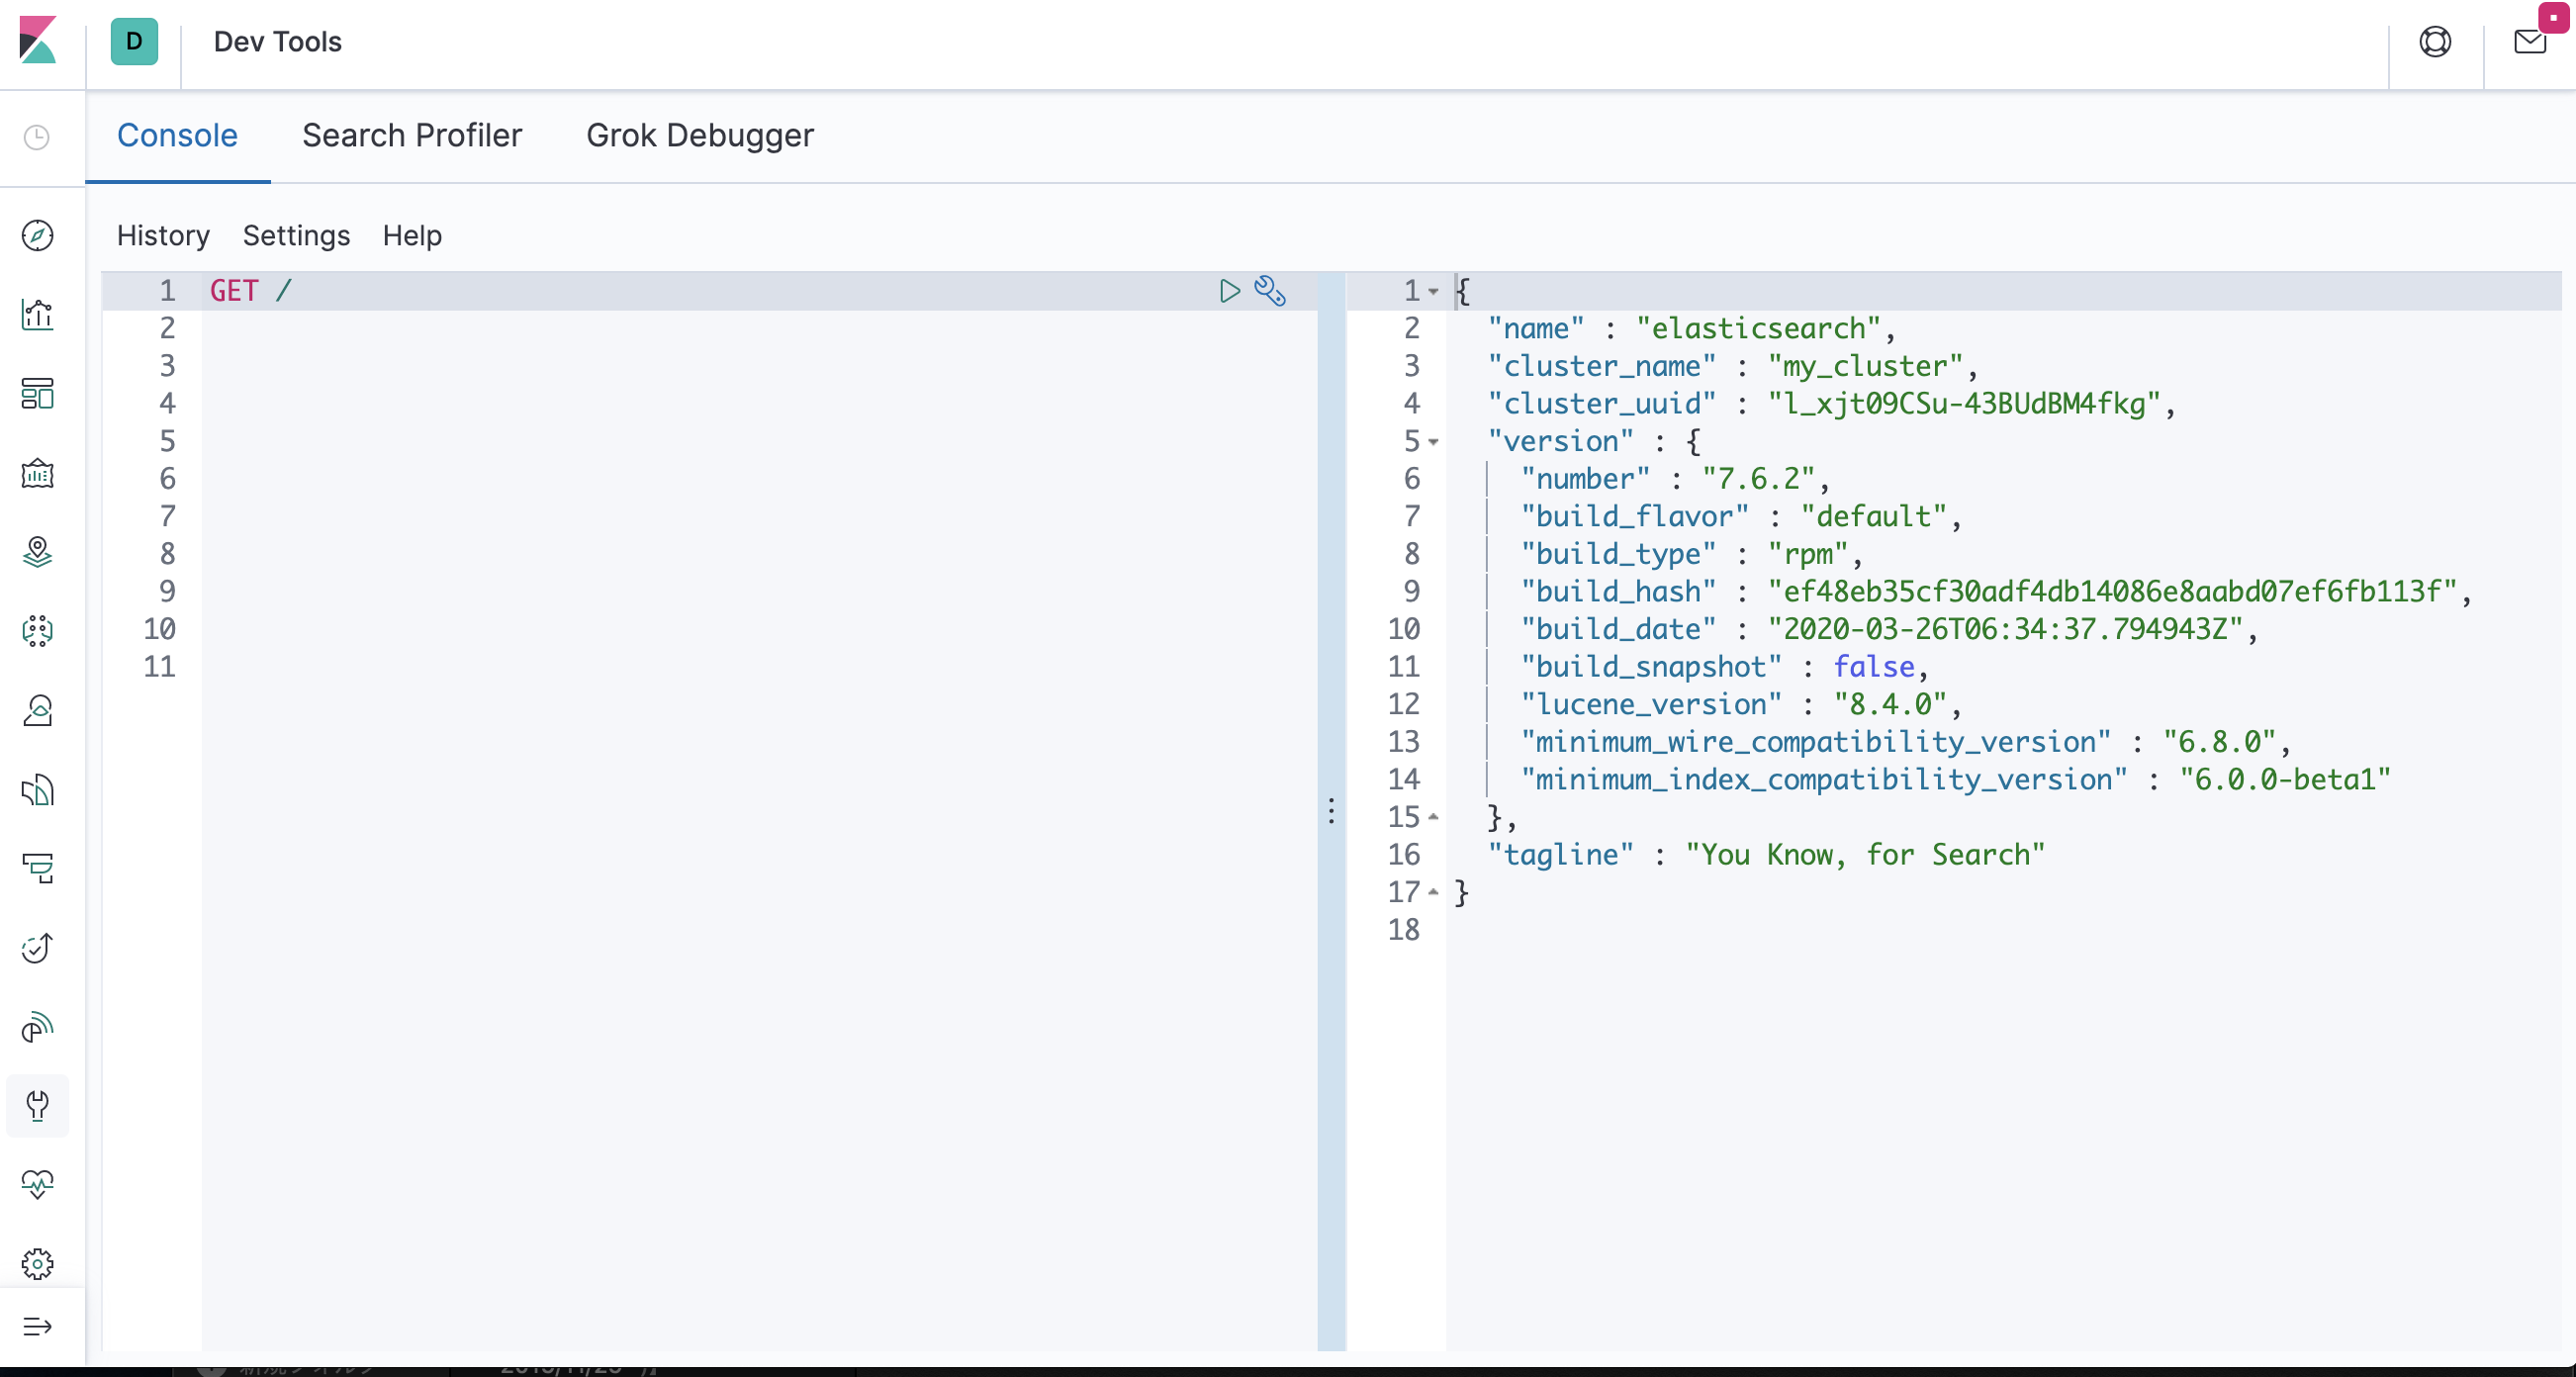Click the "You Know, for Search" tagline
Screen dimensions: 2576x1377
[1865, 855]
